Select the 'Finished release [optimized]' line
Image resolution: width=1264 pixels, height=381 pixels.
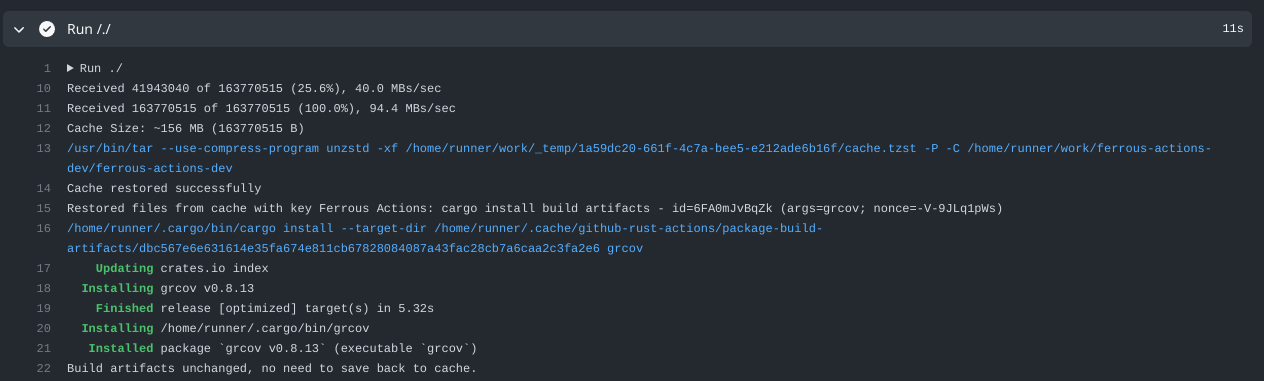[x=265, y=308]
